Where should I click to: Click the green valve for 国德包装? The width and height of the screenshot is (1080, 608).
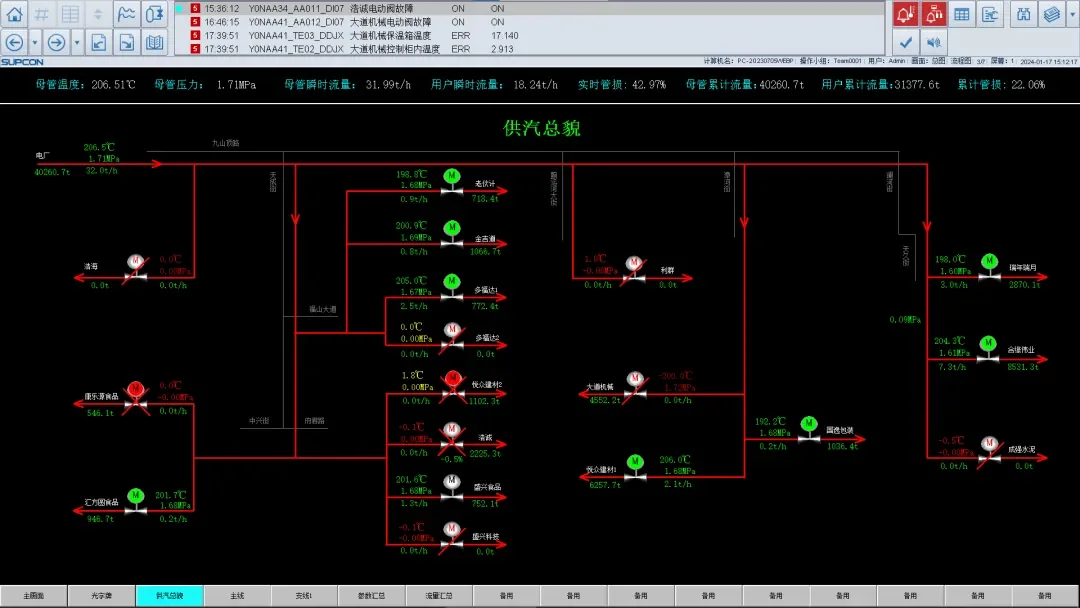pyautogui.click(x=808, y=425)
